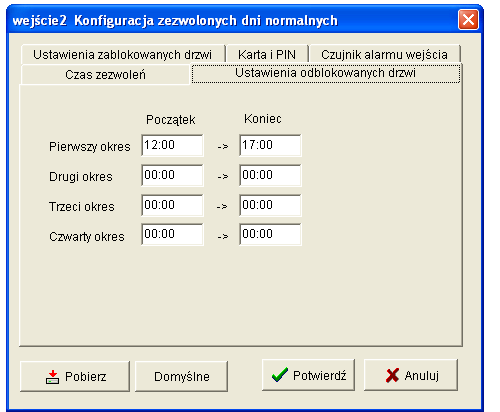Viewport: 500px width, 412px height.
Task: Click Pierwszy okres end time field 17:00
Action: (270, 145)
